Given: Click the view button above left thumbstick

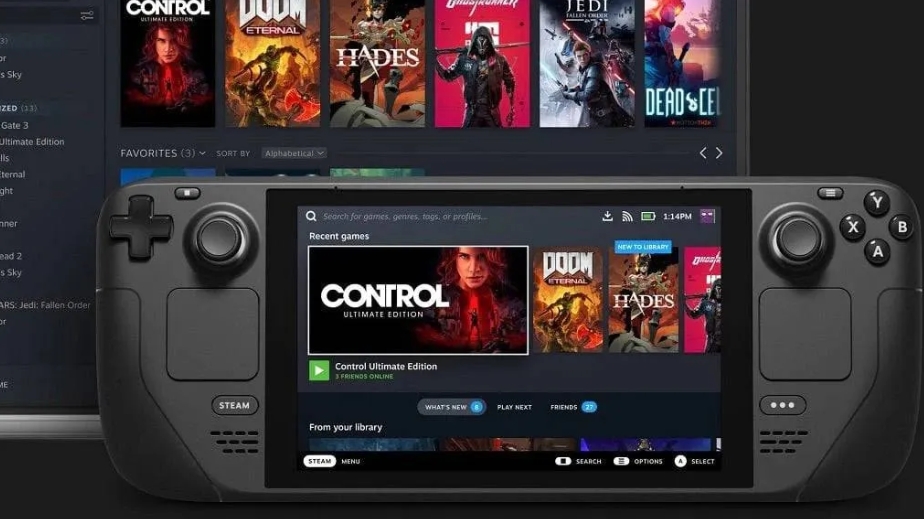Looking at the screenshot, I should pos(187,193).
